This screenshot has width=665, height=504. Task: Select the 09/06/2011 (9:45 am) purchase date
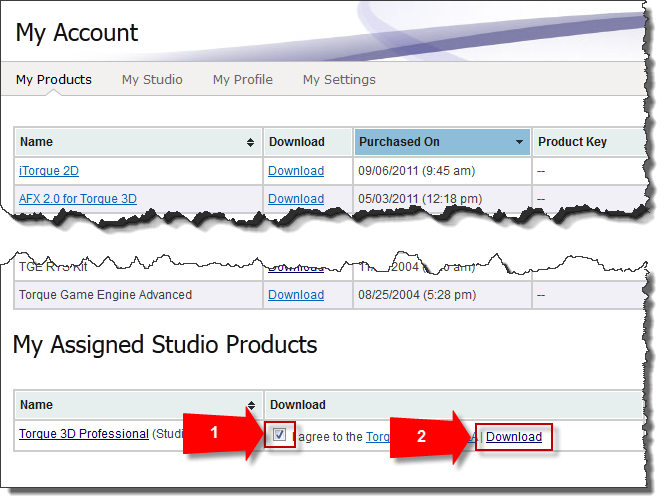(416, 171)
